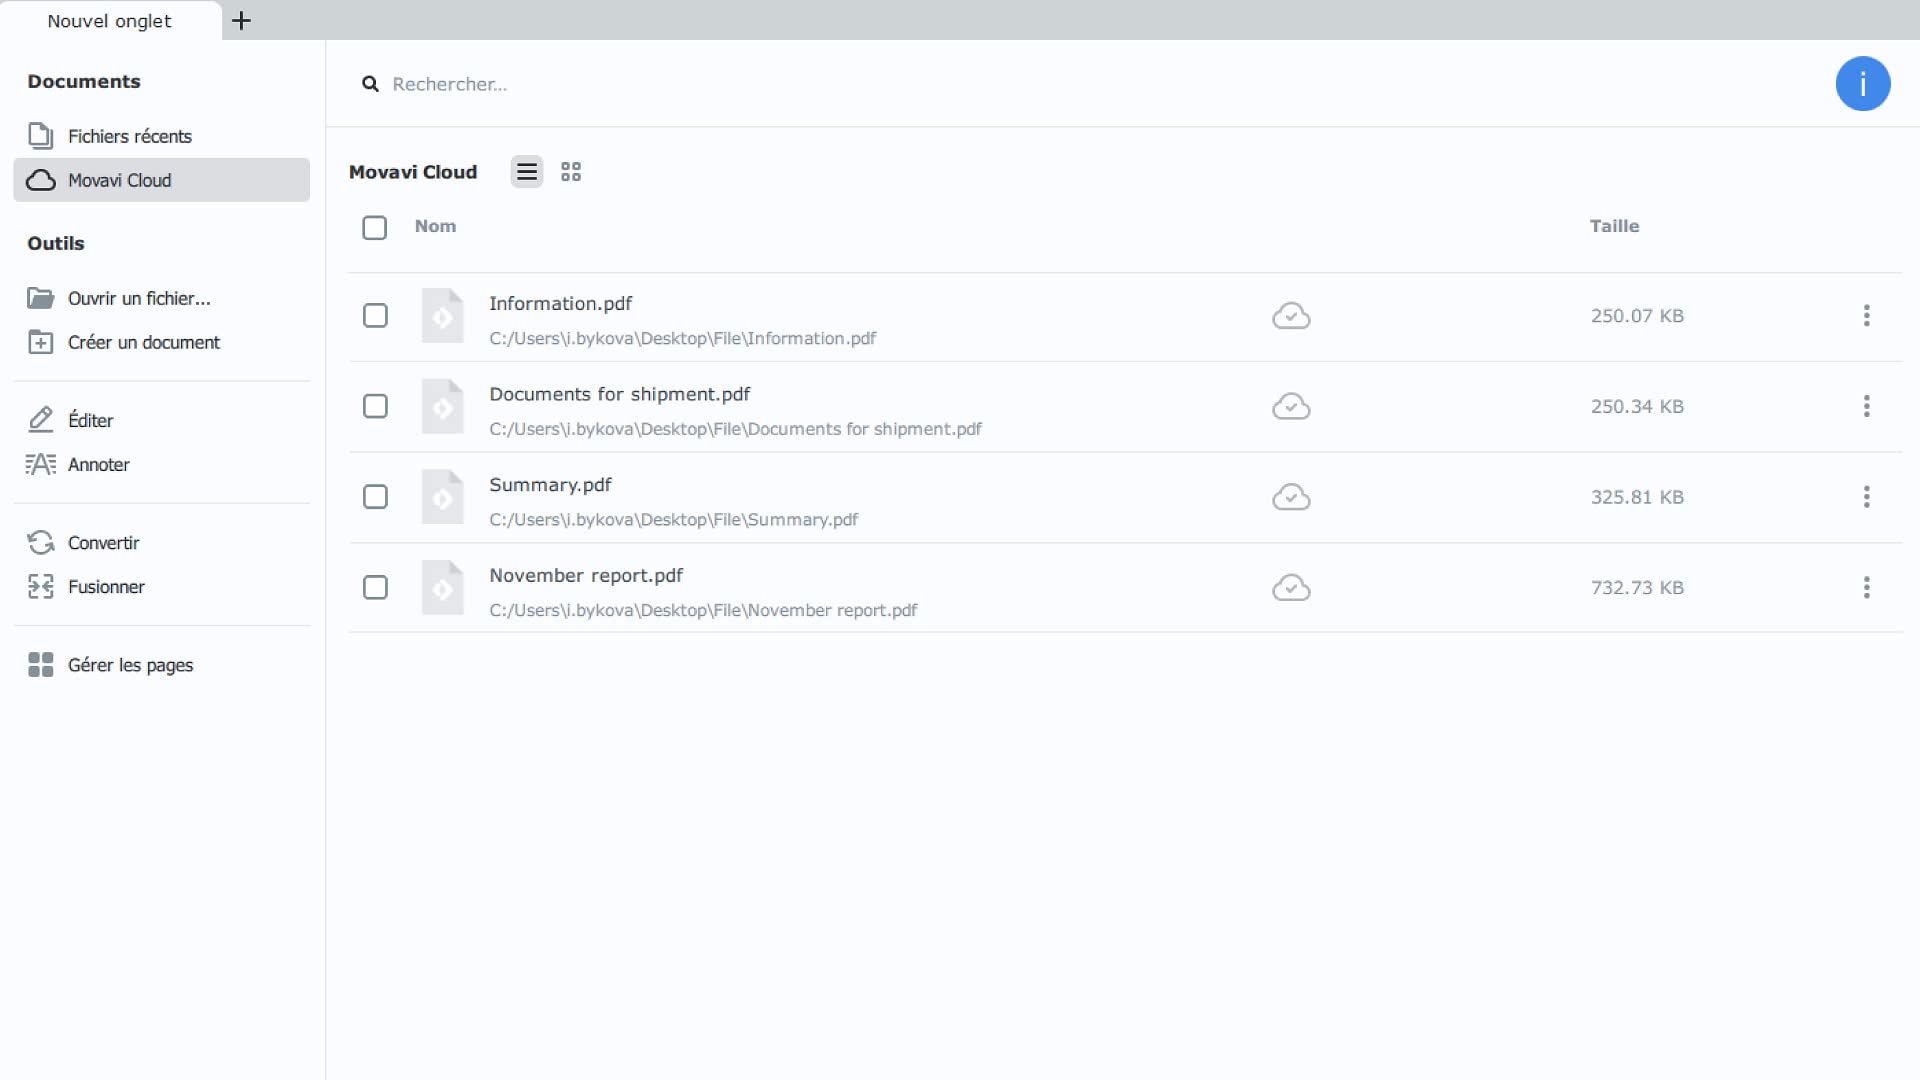Open the Fusionner tool
The image size is (1920, 1080).
(161, 586)
